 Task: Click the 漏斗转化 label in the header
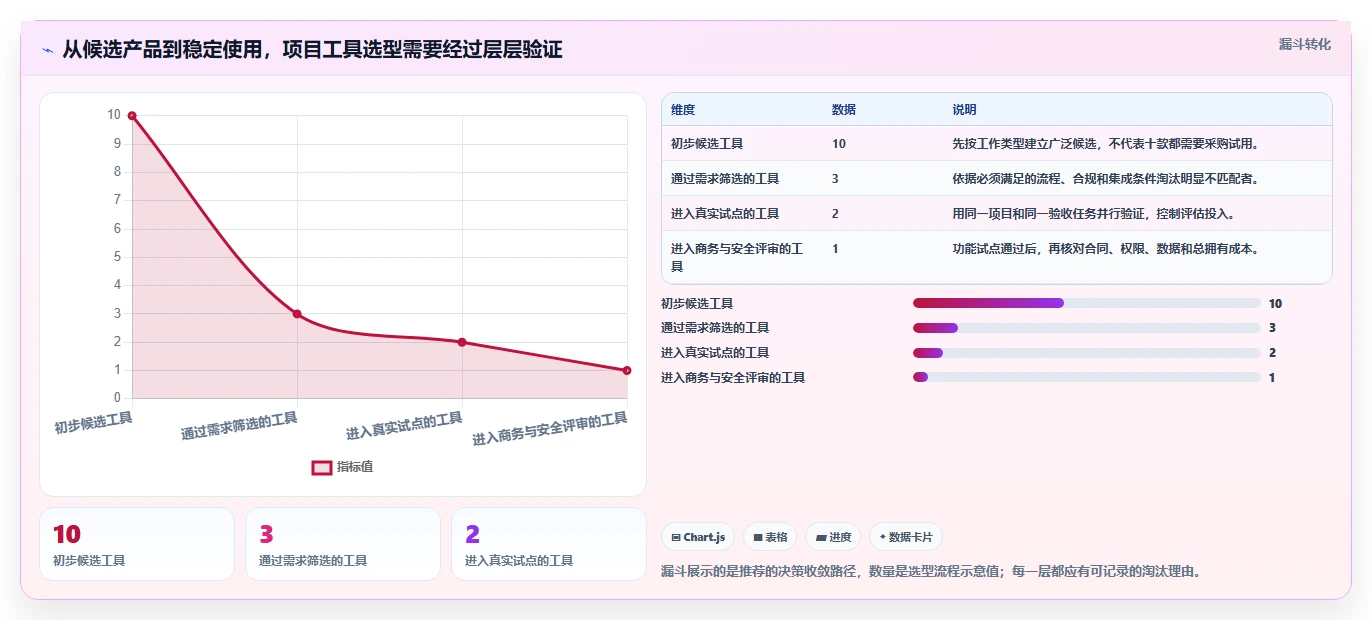[x=1305, y=44]
